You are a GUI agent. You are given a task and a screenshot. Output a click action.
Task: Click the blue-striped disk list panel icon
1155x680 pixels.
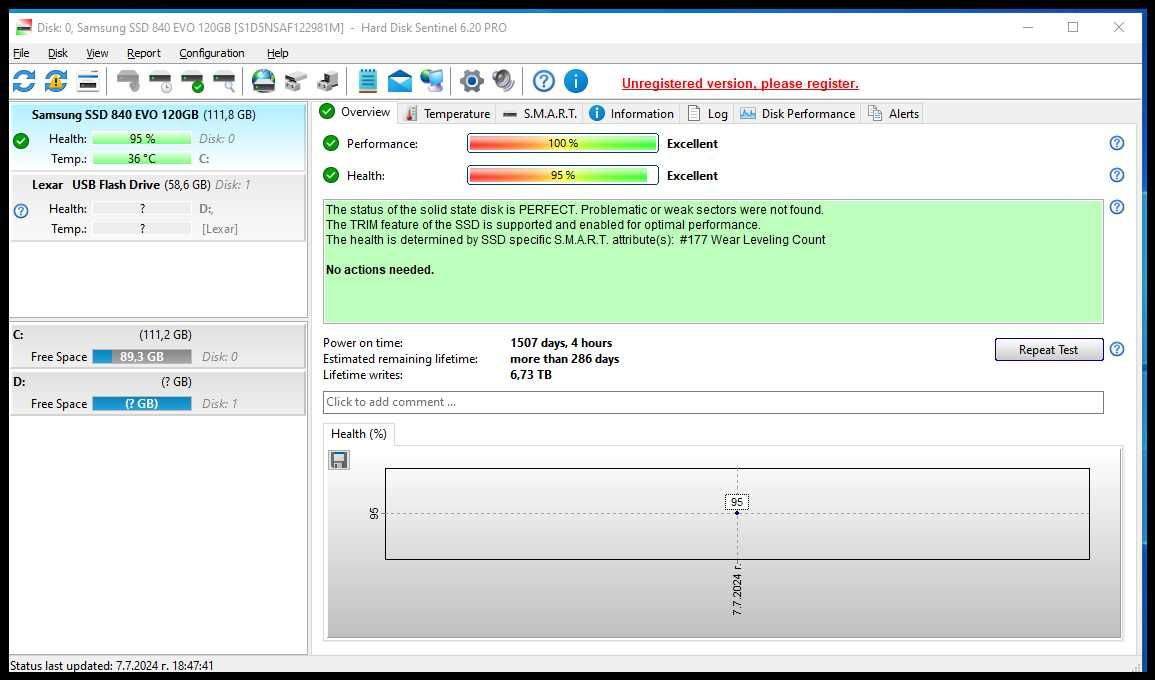(88, 81)
